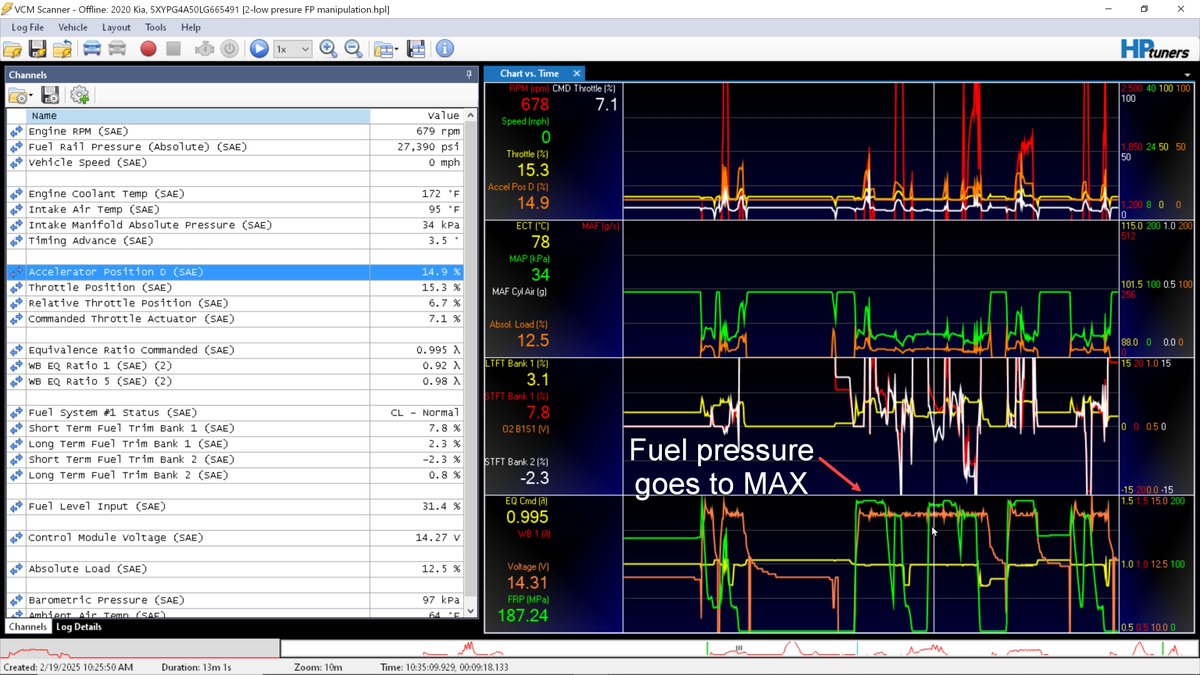This screenshot has width=1200, height=675.
Task: Play the log with the blue play button
Action: [259, 48]
